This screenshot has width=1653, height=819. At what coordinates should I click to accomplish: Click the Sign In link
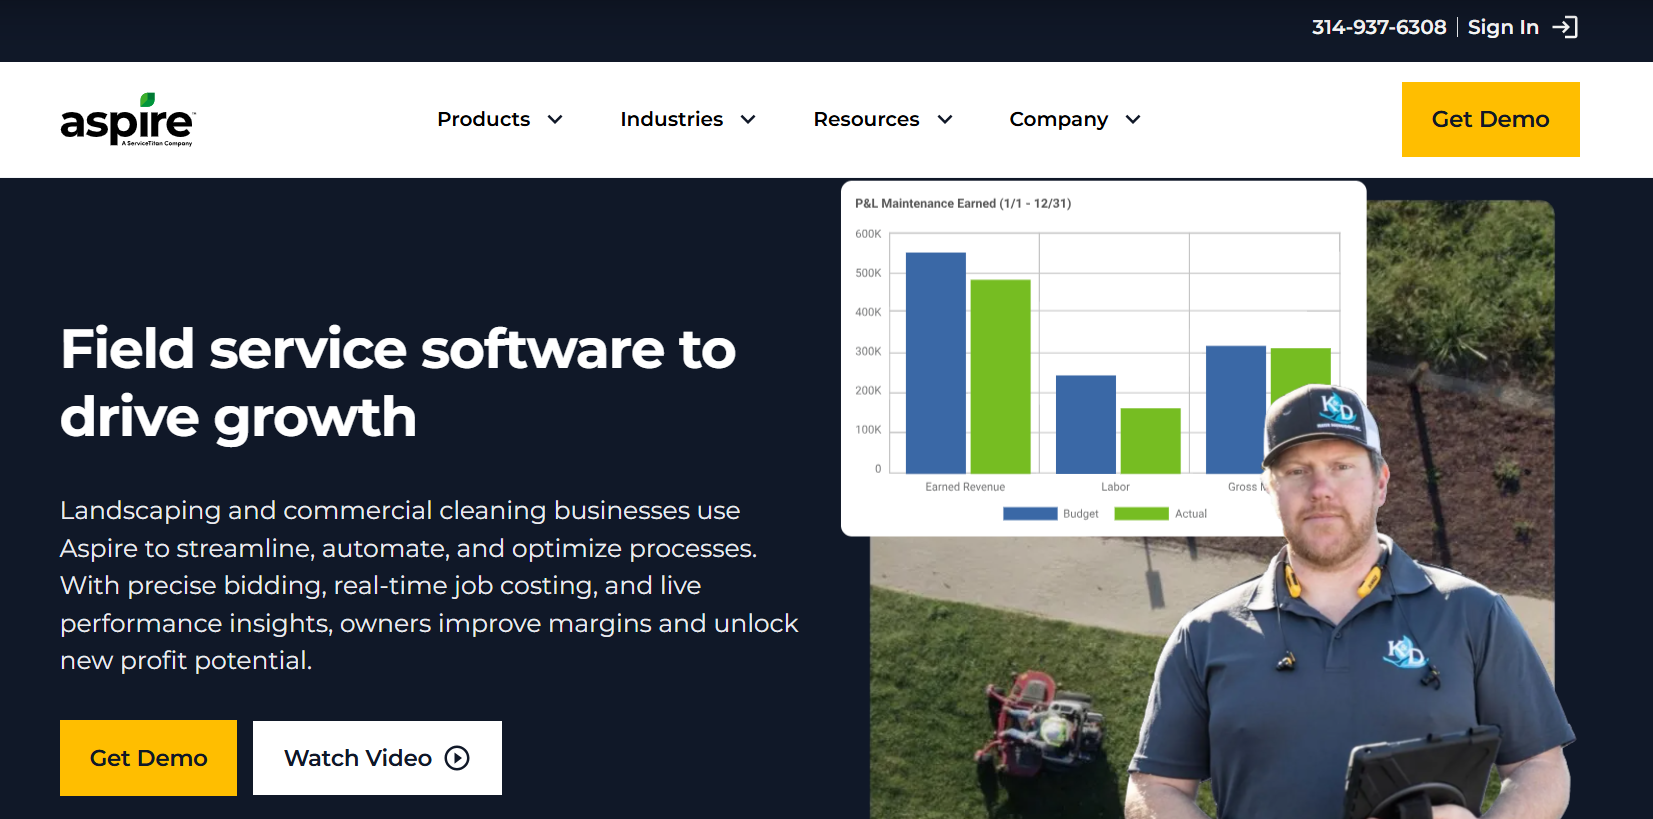[1503, 27]
